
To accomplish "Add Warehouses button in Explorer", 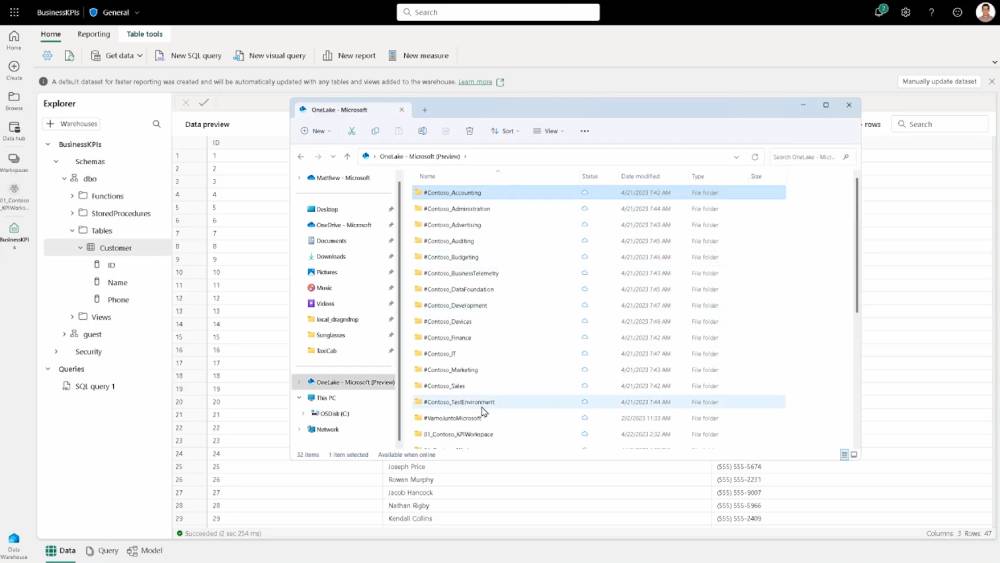I will (x=72, y=124).
